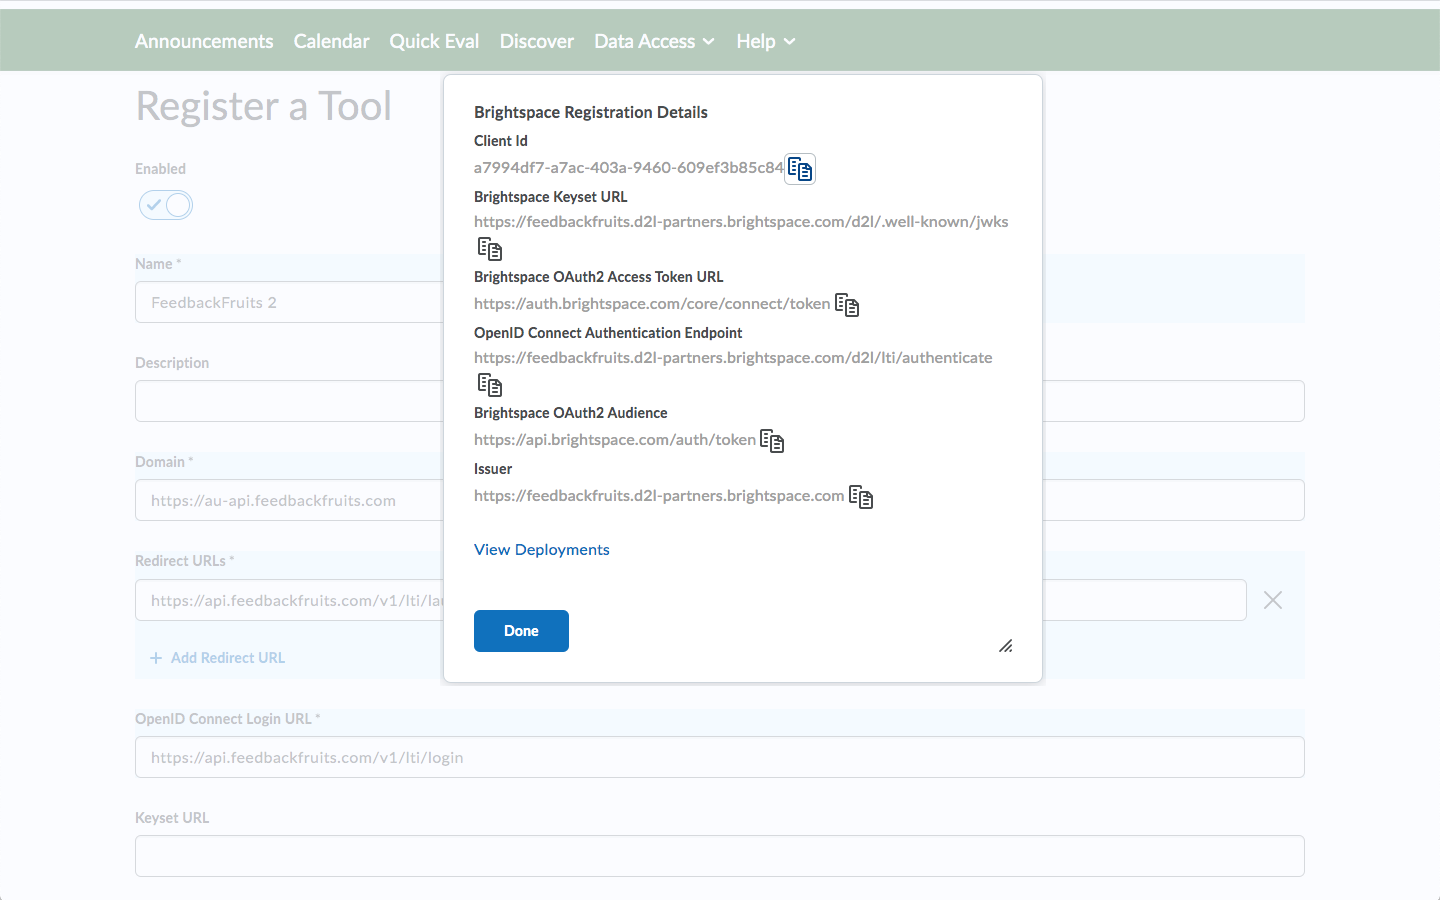Focus the OpenID Connect Login URL field
The height and width of the screenshot is (900, 1440).
coord(720,757)
